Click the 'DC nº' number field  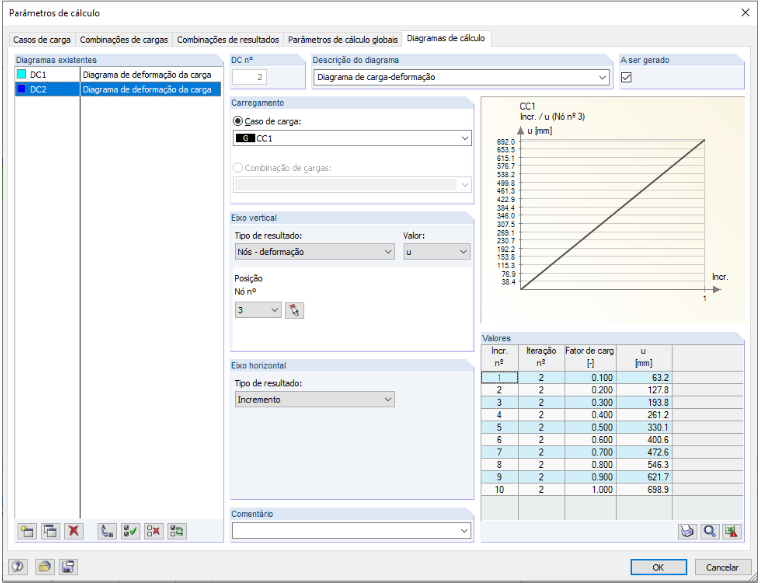click(249, 77)
